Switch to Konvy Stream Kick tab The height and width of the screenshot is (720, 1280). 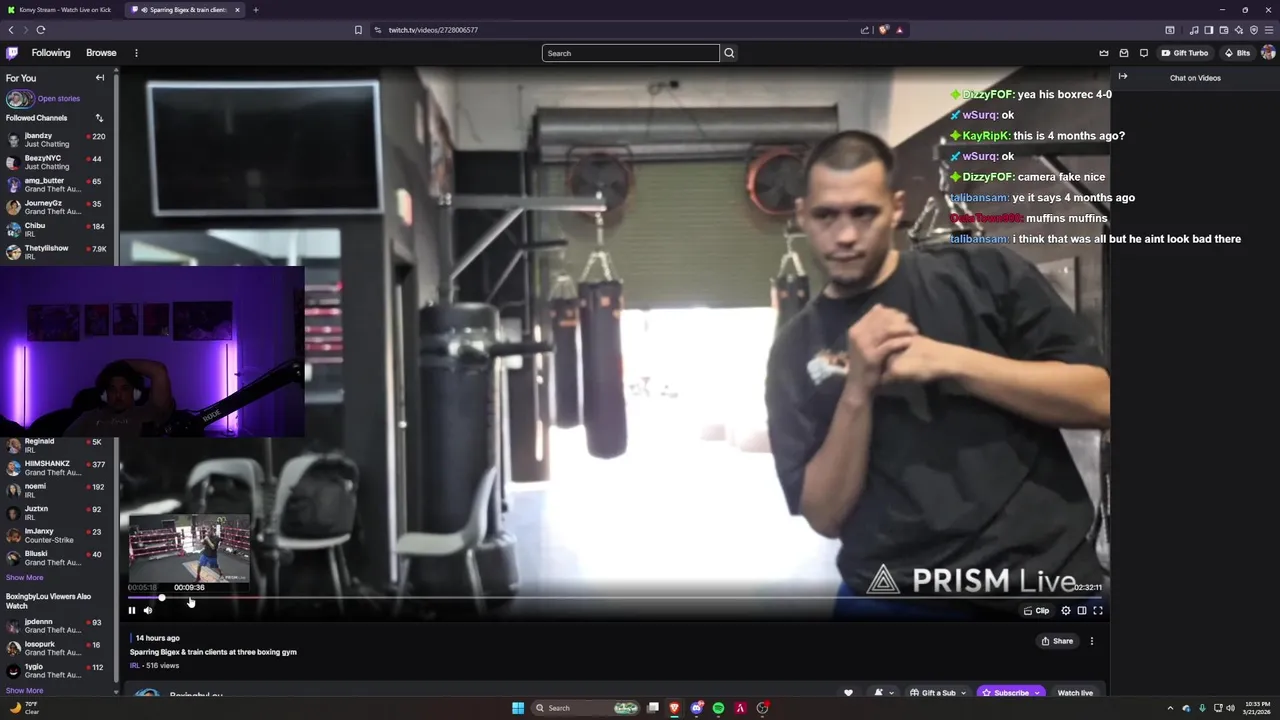pos(60,10)
